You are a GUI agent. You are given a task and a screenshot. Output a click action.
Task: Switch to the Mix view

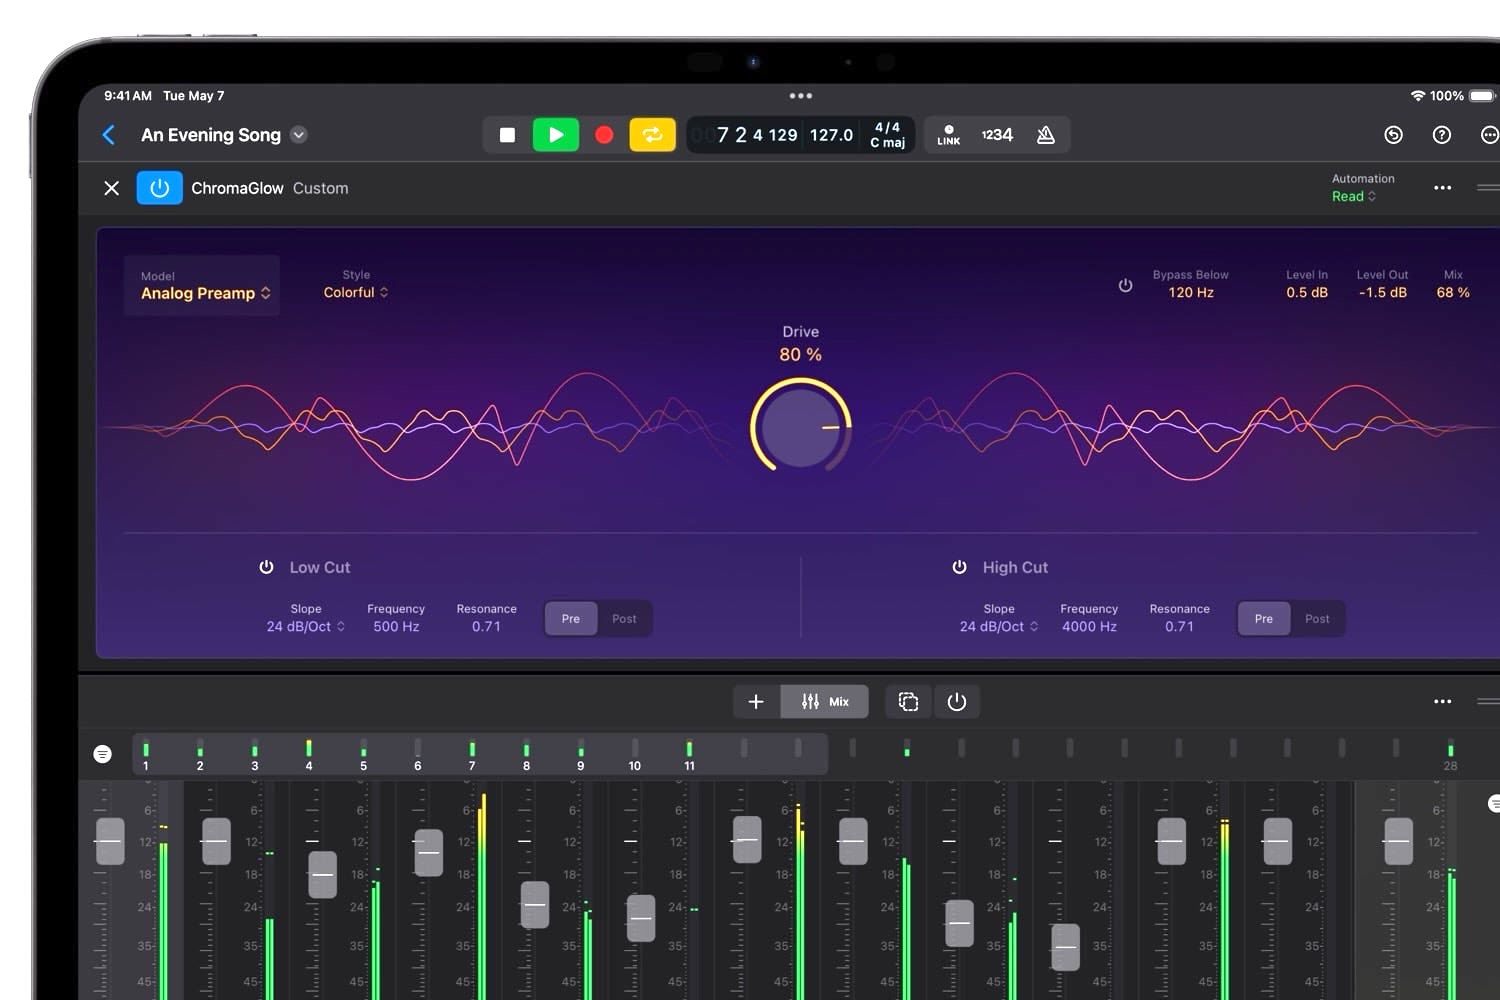point(825,702)
